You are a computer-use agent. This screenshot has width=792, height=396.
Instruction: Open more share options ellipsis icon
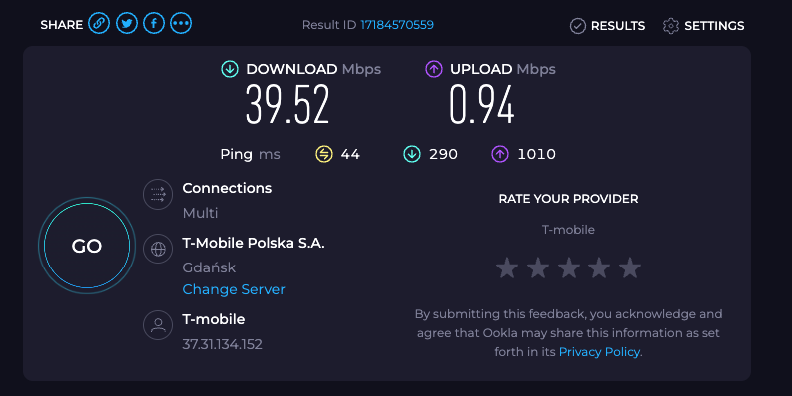click(181, 23)
